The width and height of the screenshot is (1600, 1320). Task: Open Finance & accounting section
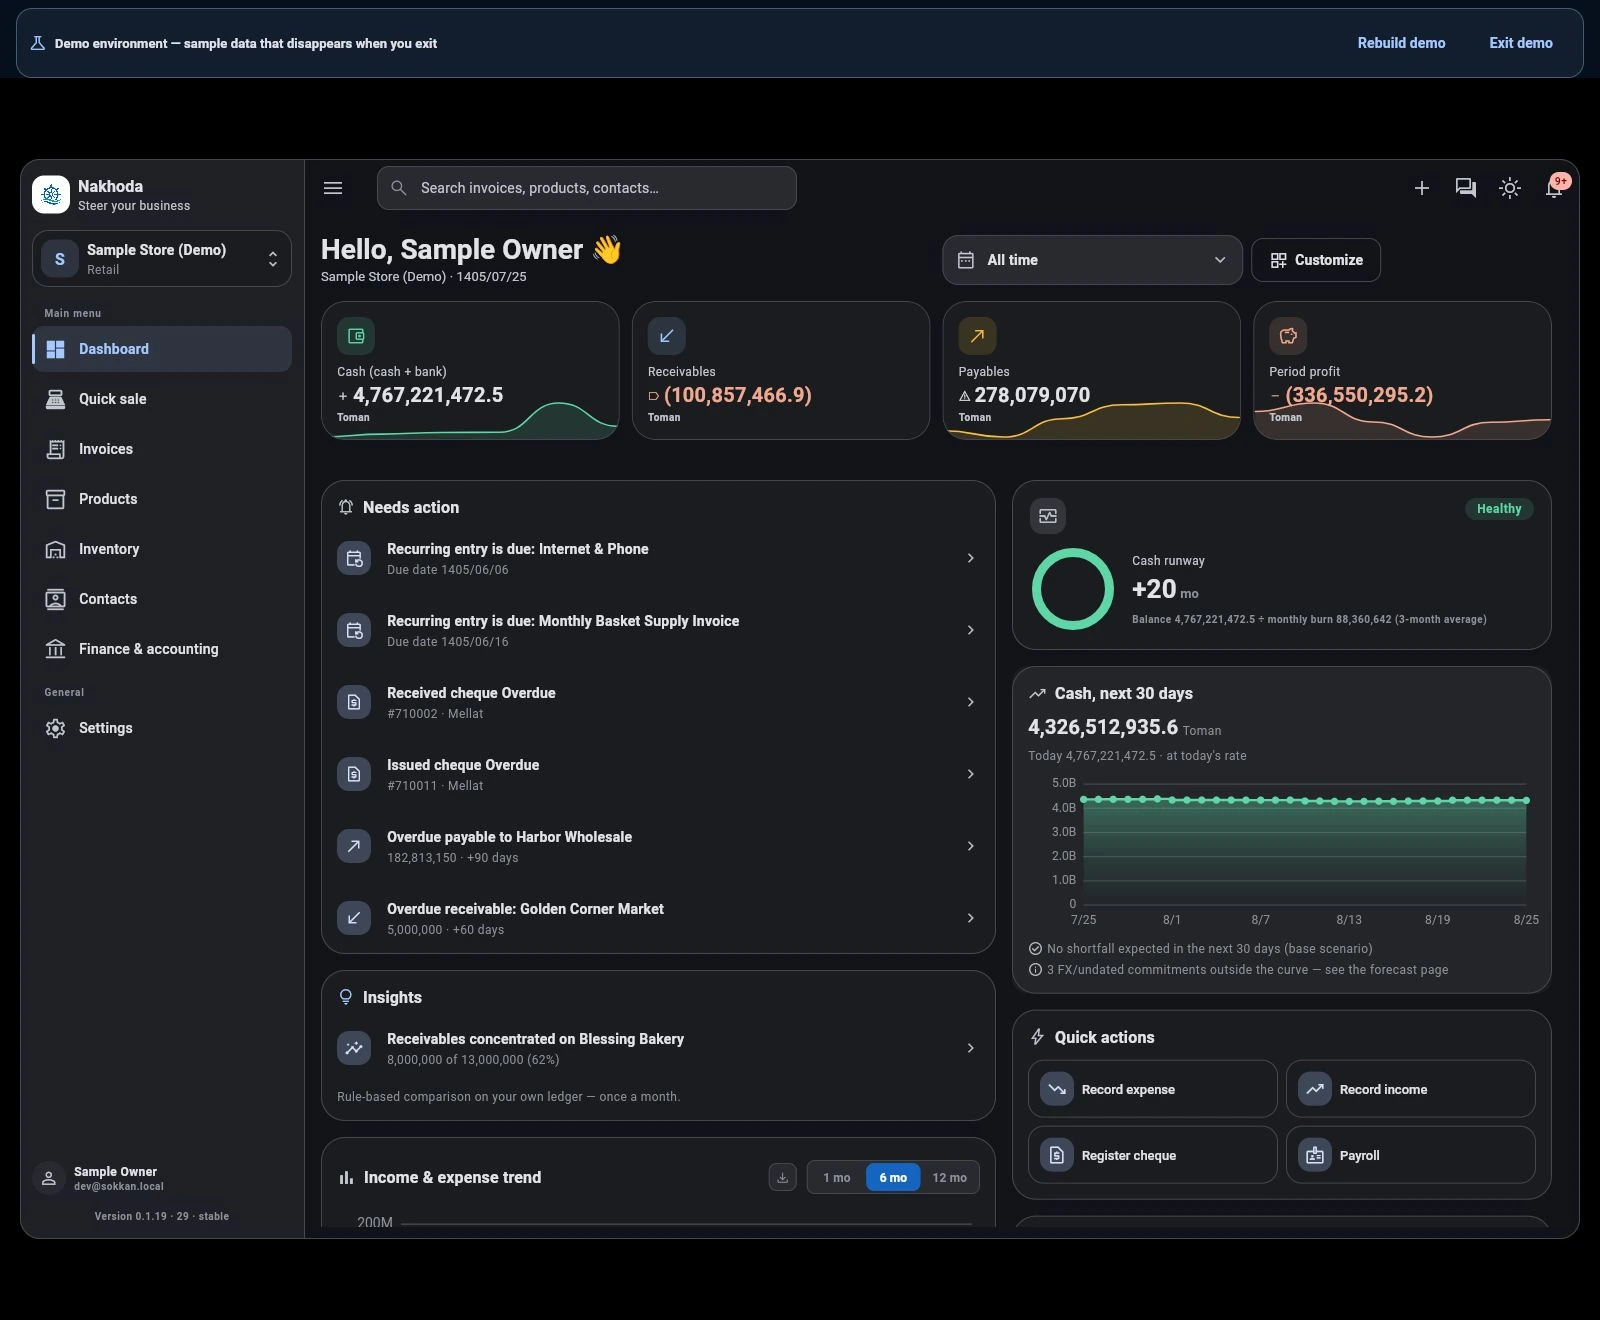(x=162, y=649)
